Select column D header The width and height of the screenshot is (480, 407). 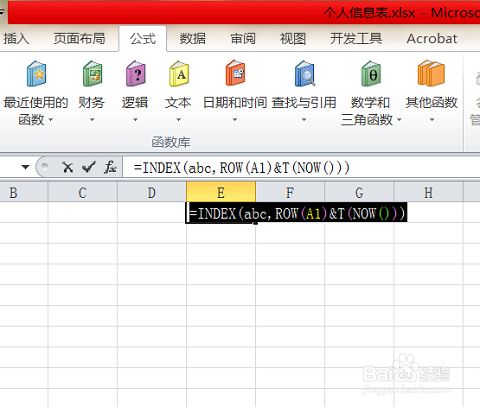pos(152,192)
